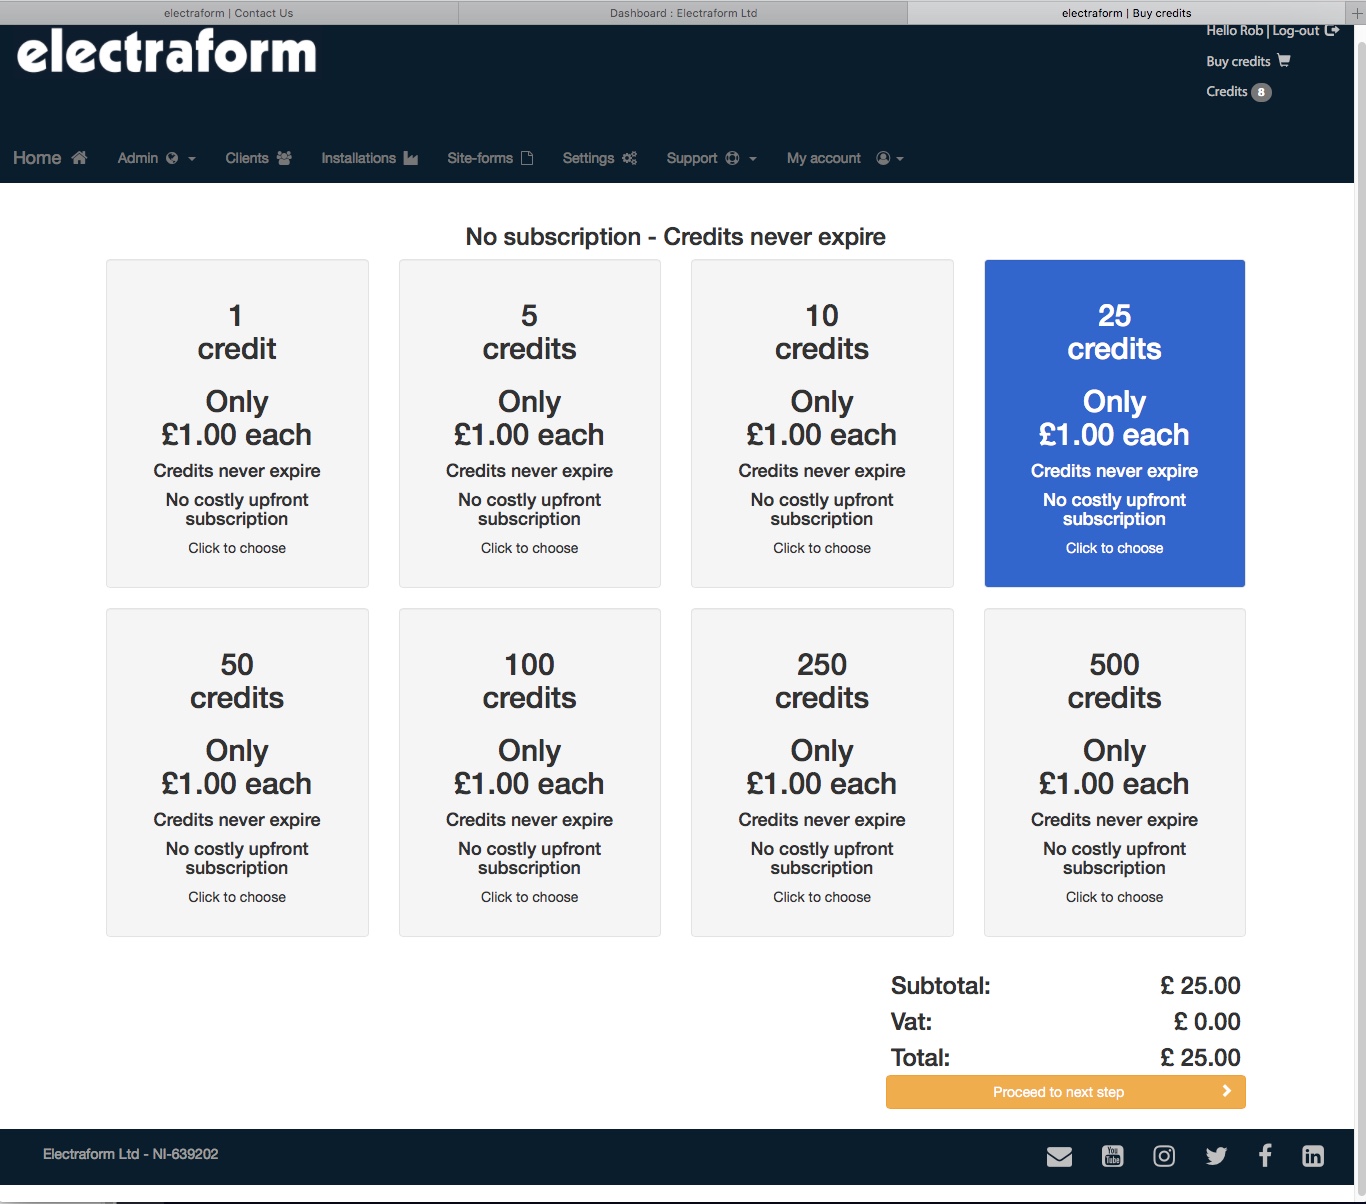The width and height of the screenshot is (1366, 1204).
Task: Click the electraform logo
Action: click(x=167, y=52)
